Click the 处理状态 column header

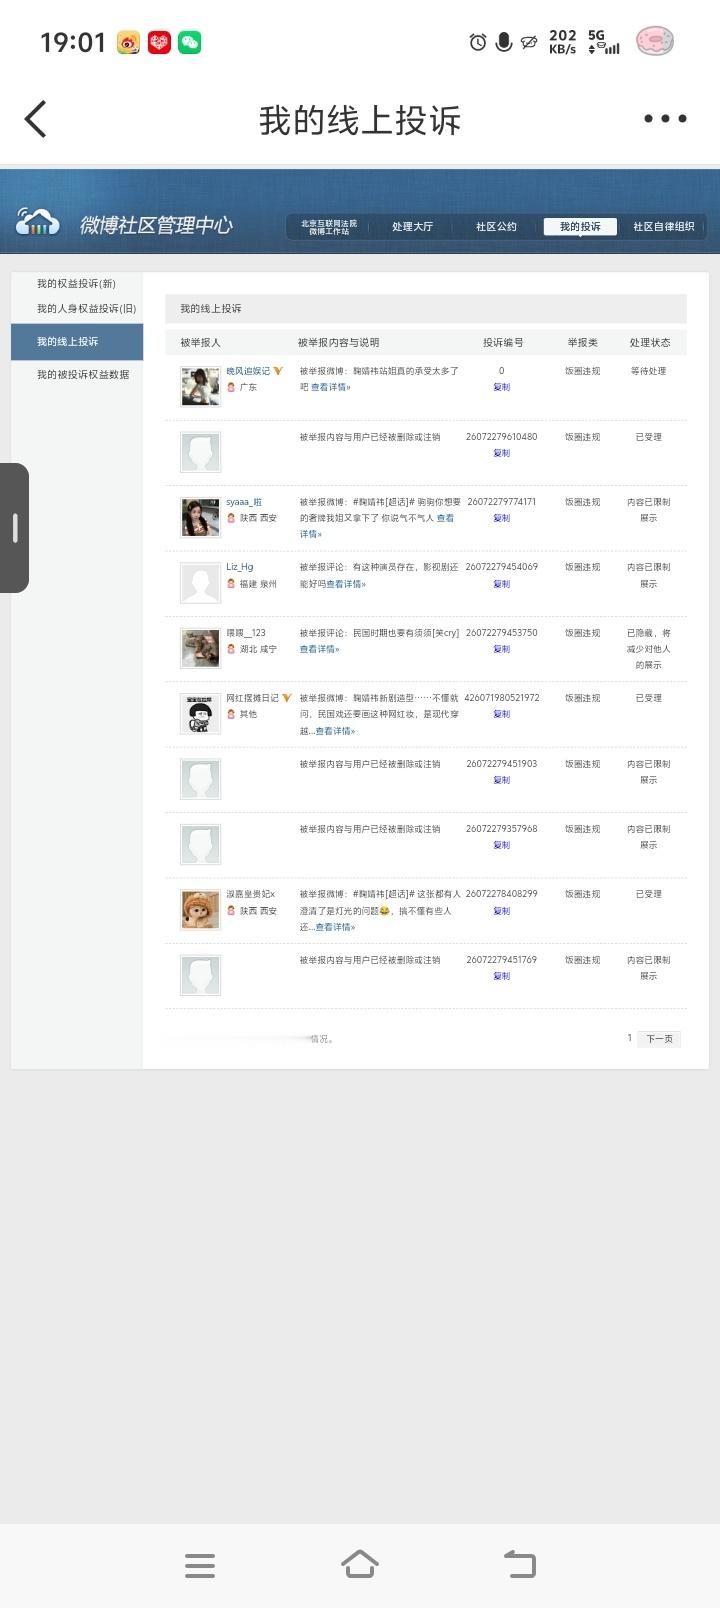(650, 342)
